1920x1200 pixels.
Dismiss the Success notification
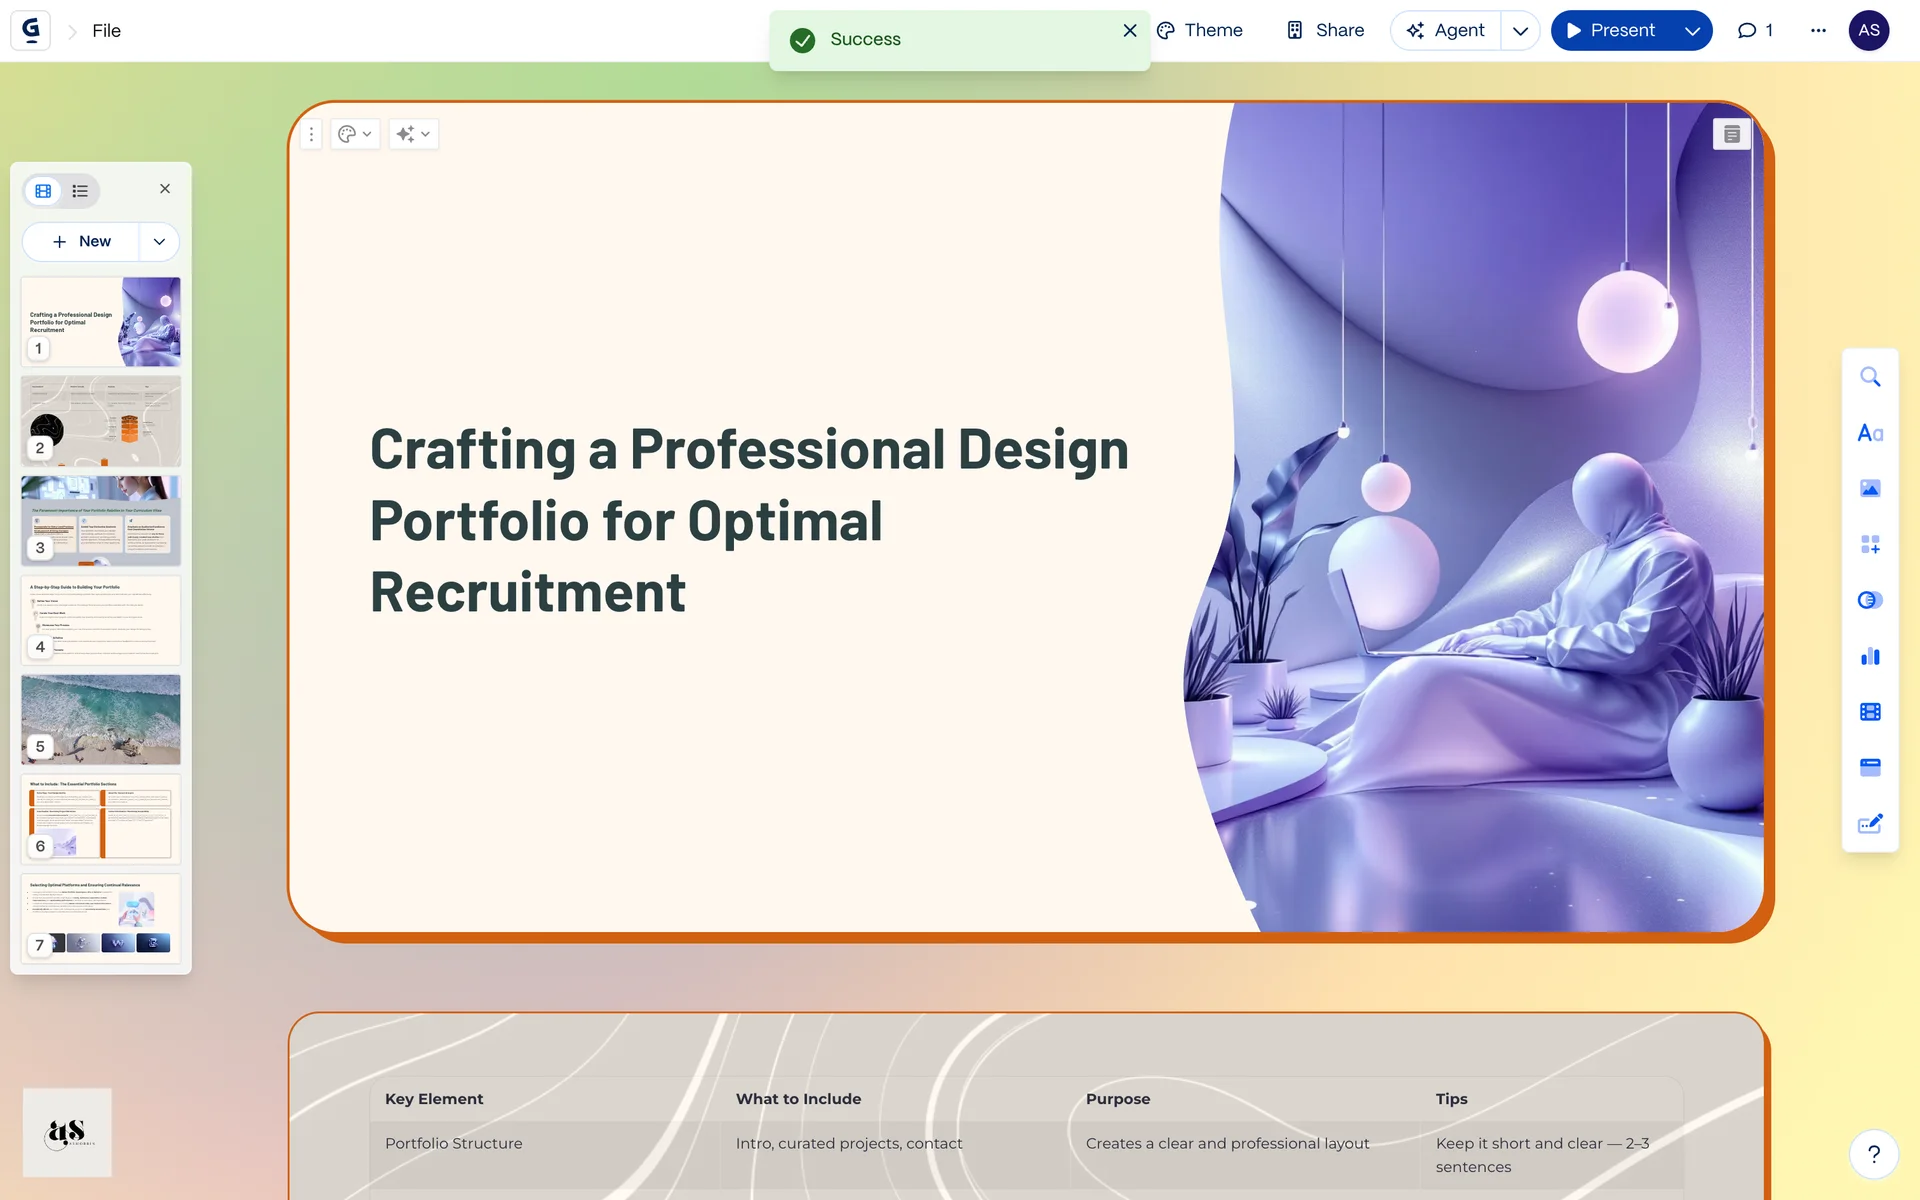tap(1130, 30)
